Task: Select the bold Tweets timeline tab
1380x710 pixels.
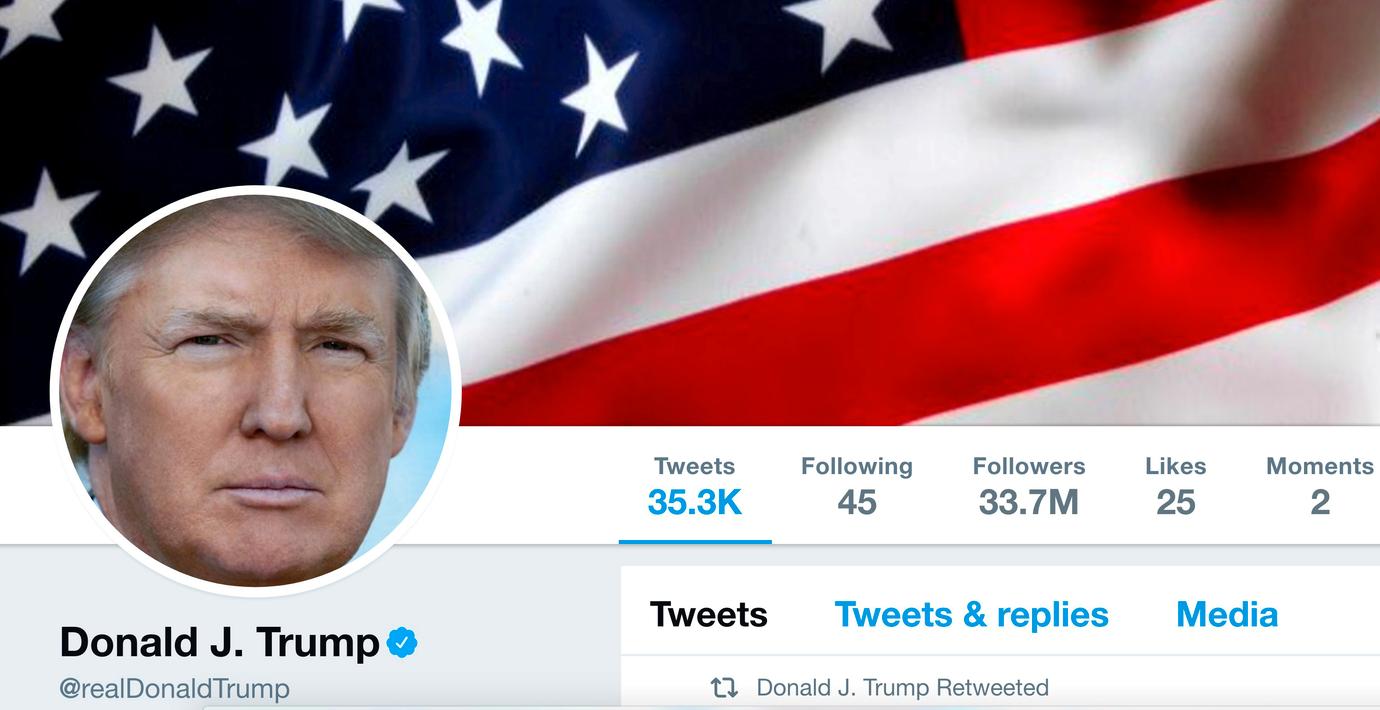Action: pyautogui.click(x=709, y=614)
